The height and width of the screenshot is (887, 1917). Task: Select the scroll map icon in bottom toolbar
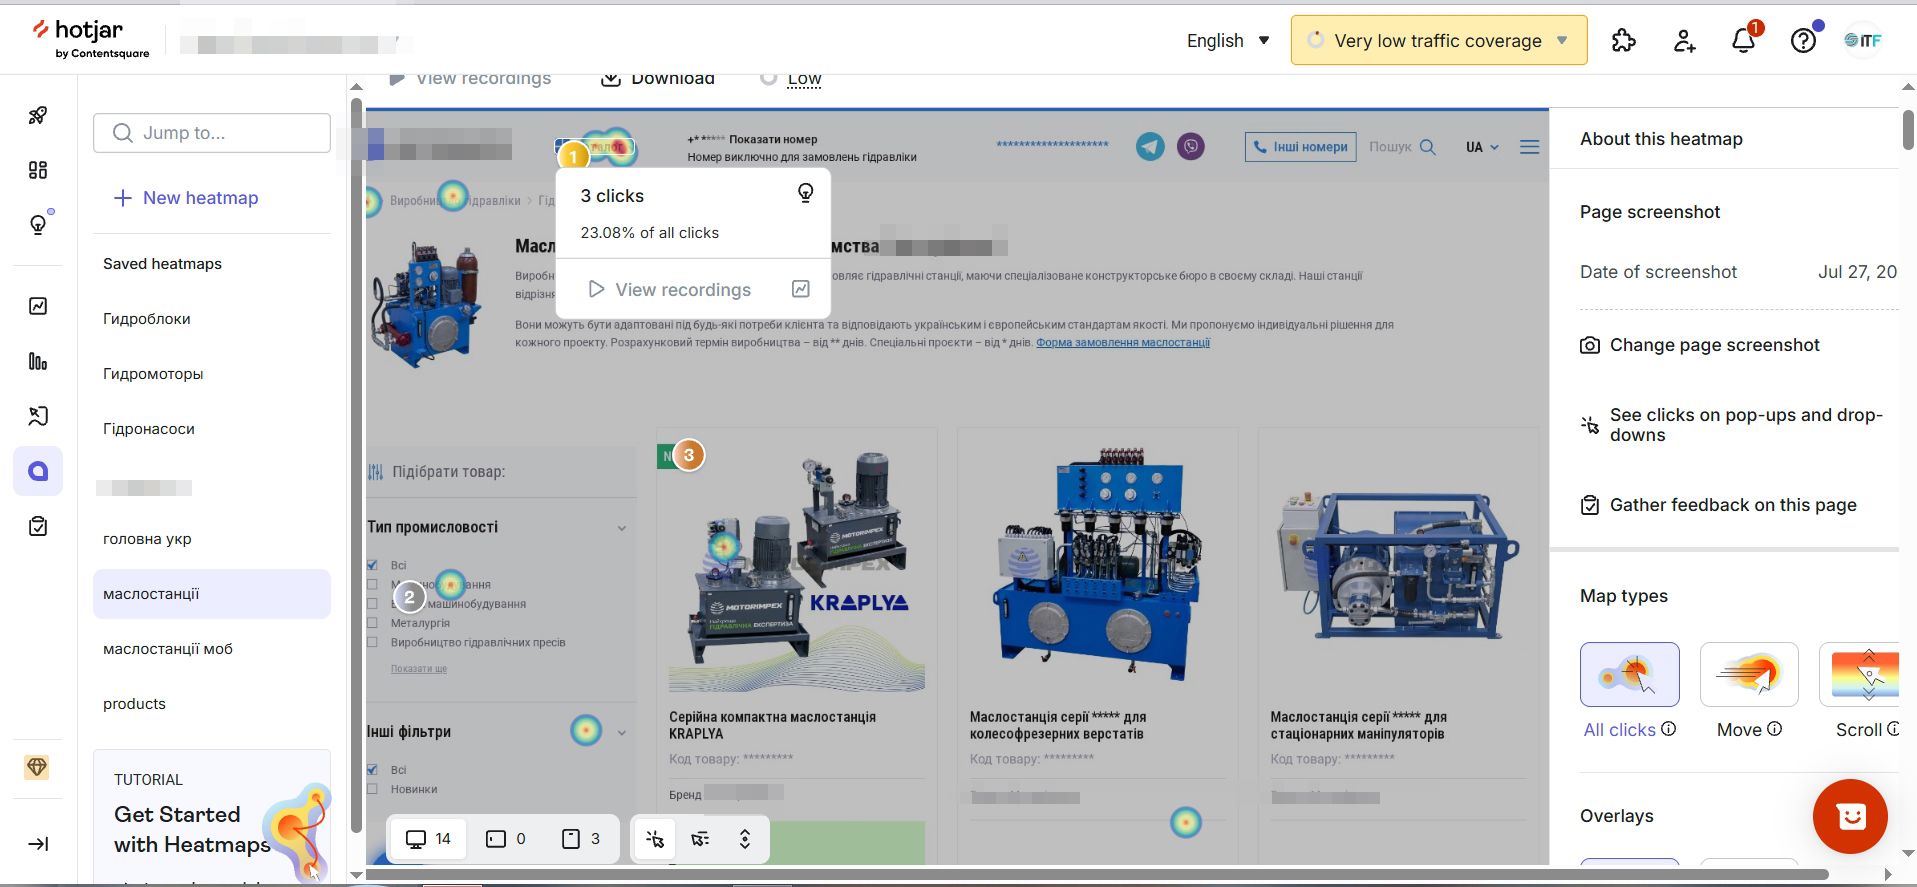tap(745, 839)
